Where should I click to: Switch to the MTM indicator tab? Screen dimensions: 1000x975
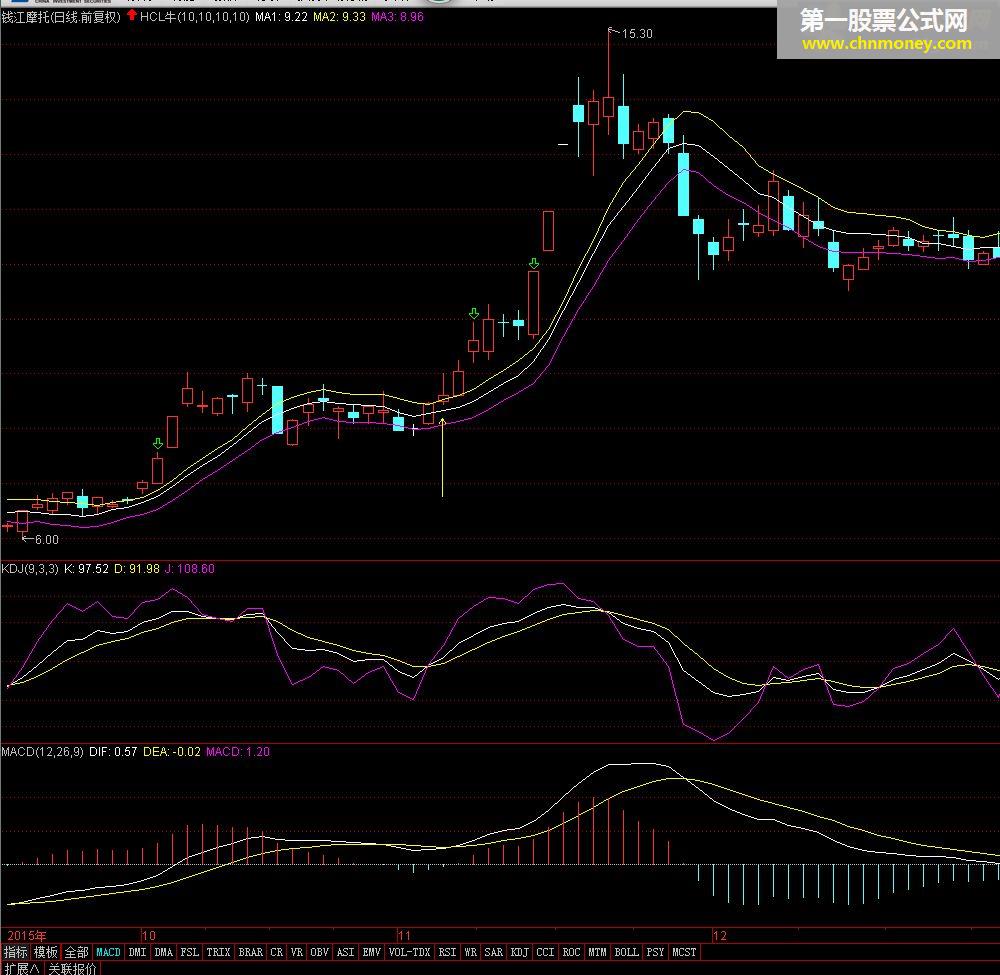[597, 952]
